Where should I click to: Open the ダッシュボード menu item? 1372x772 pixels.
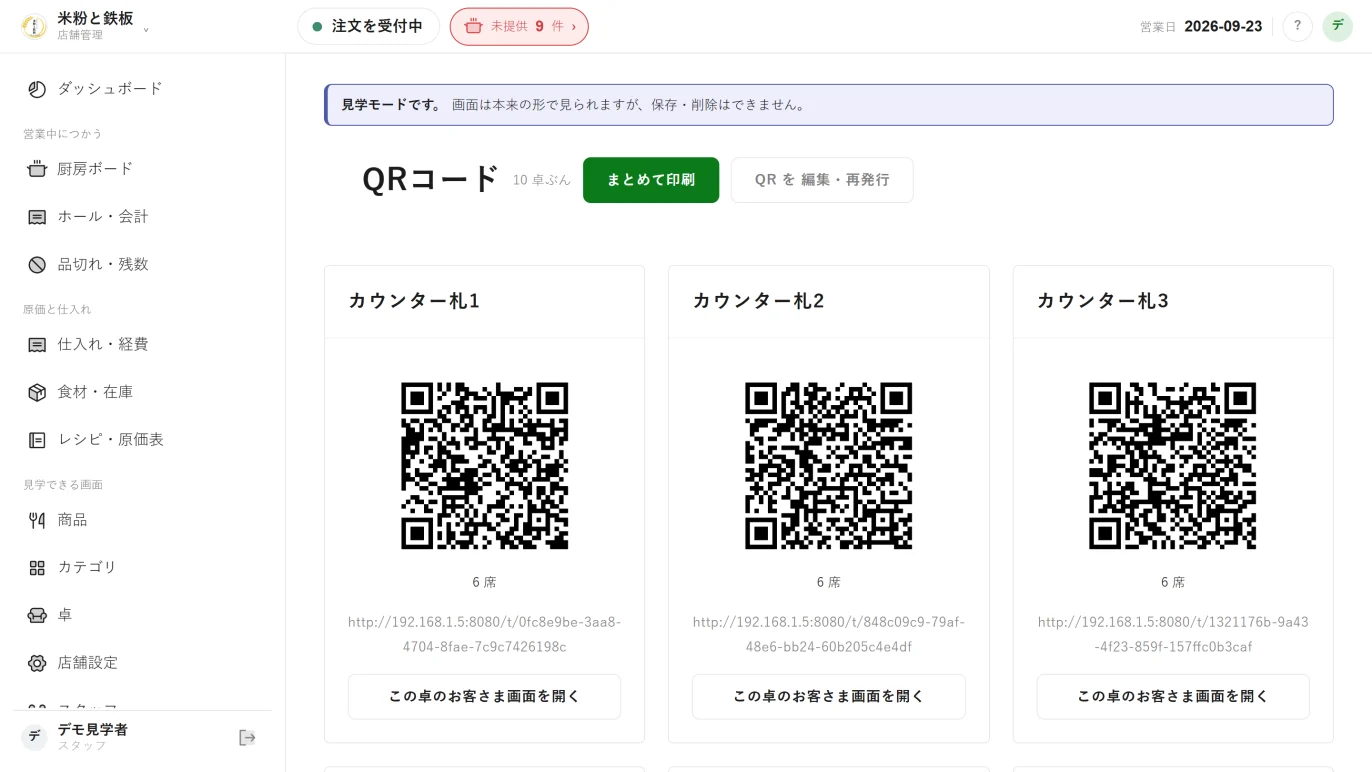point(142,89)
